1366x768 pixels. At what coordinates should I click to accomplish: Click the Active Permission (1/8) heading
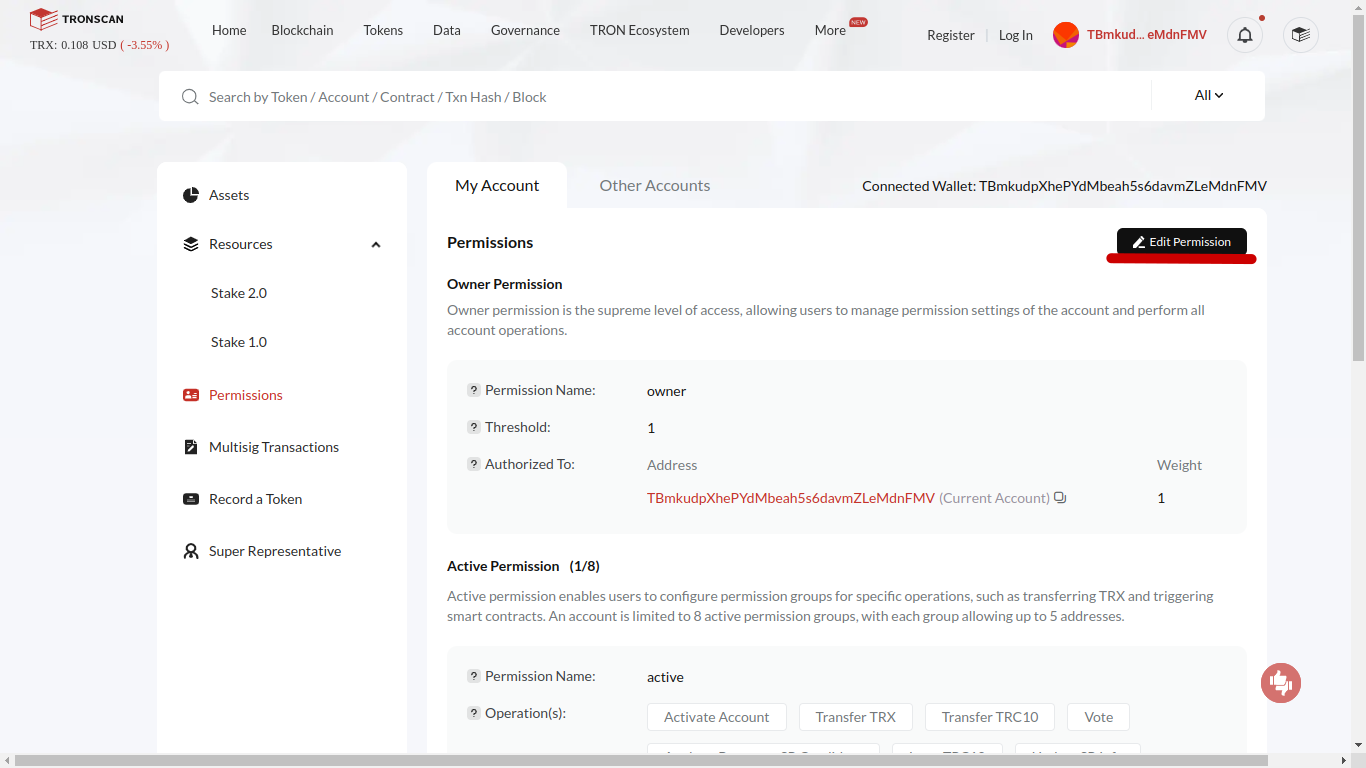click(523, 566)
